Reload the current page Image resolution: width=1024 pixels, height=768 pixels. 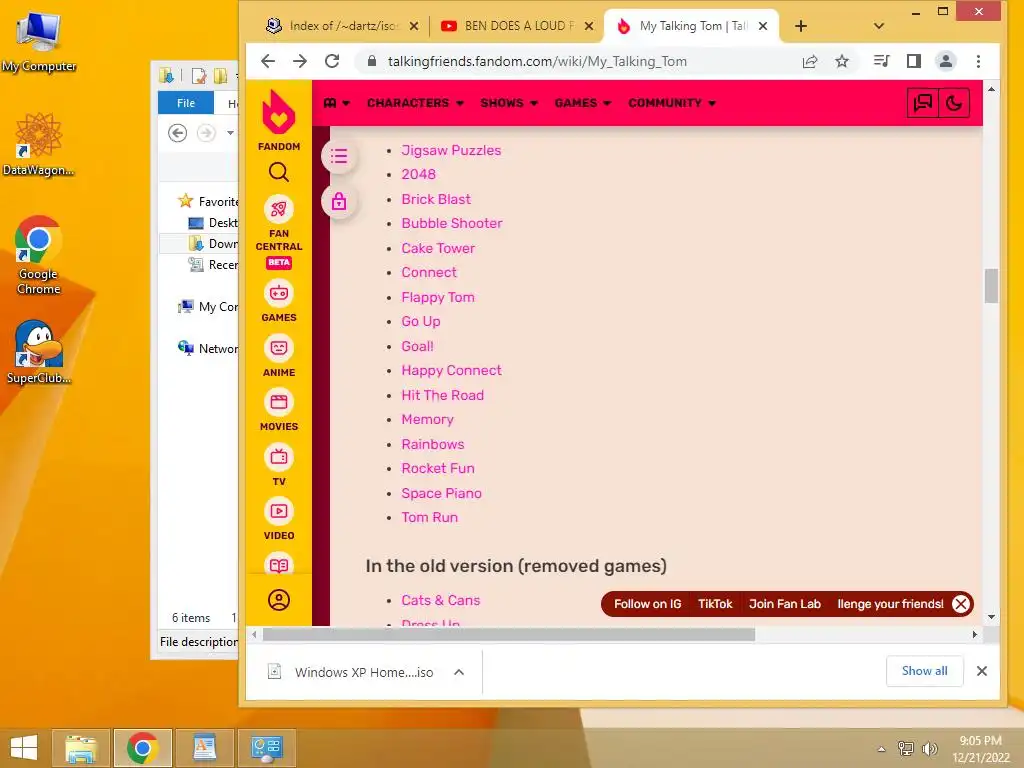pos(332,61)
